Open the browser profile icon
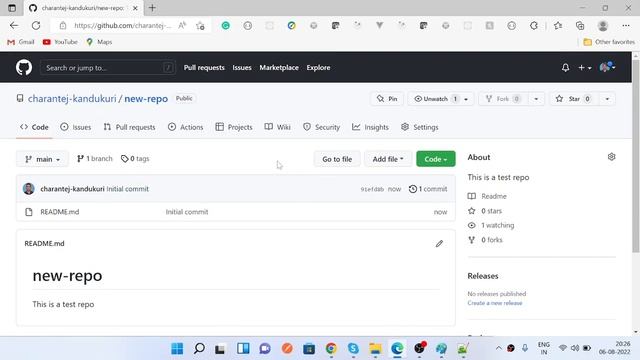The height and width of the screenshot is (360, 640). [x=602, y=25]
